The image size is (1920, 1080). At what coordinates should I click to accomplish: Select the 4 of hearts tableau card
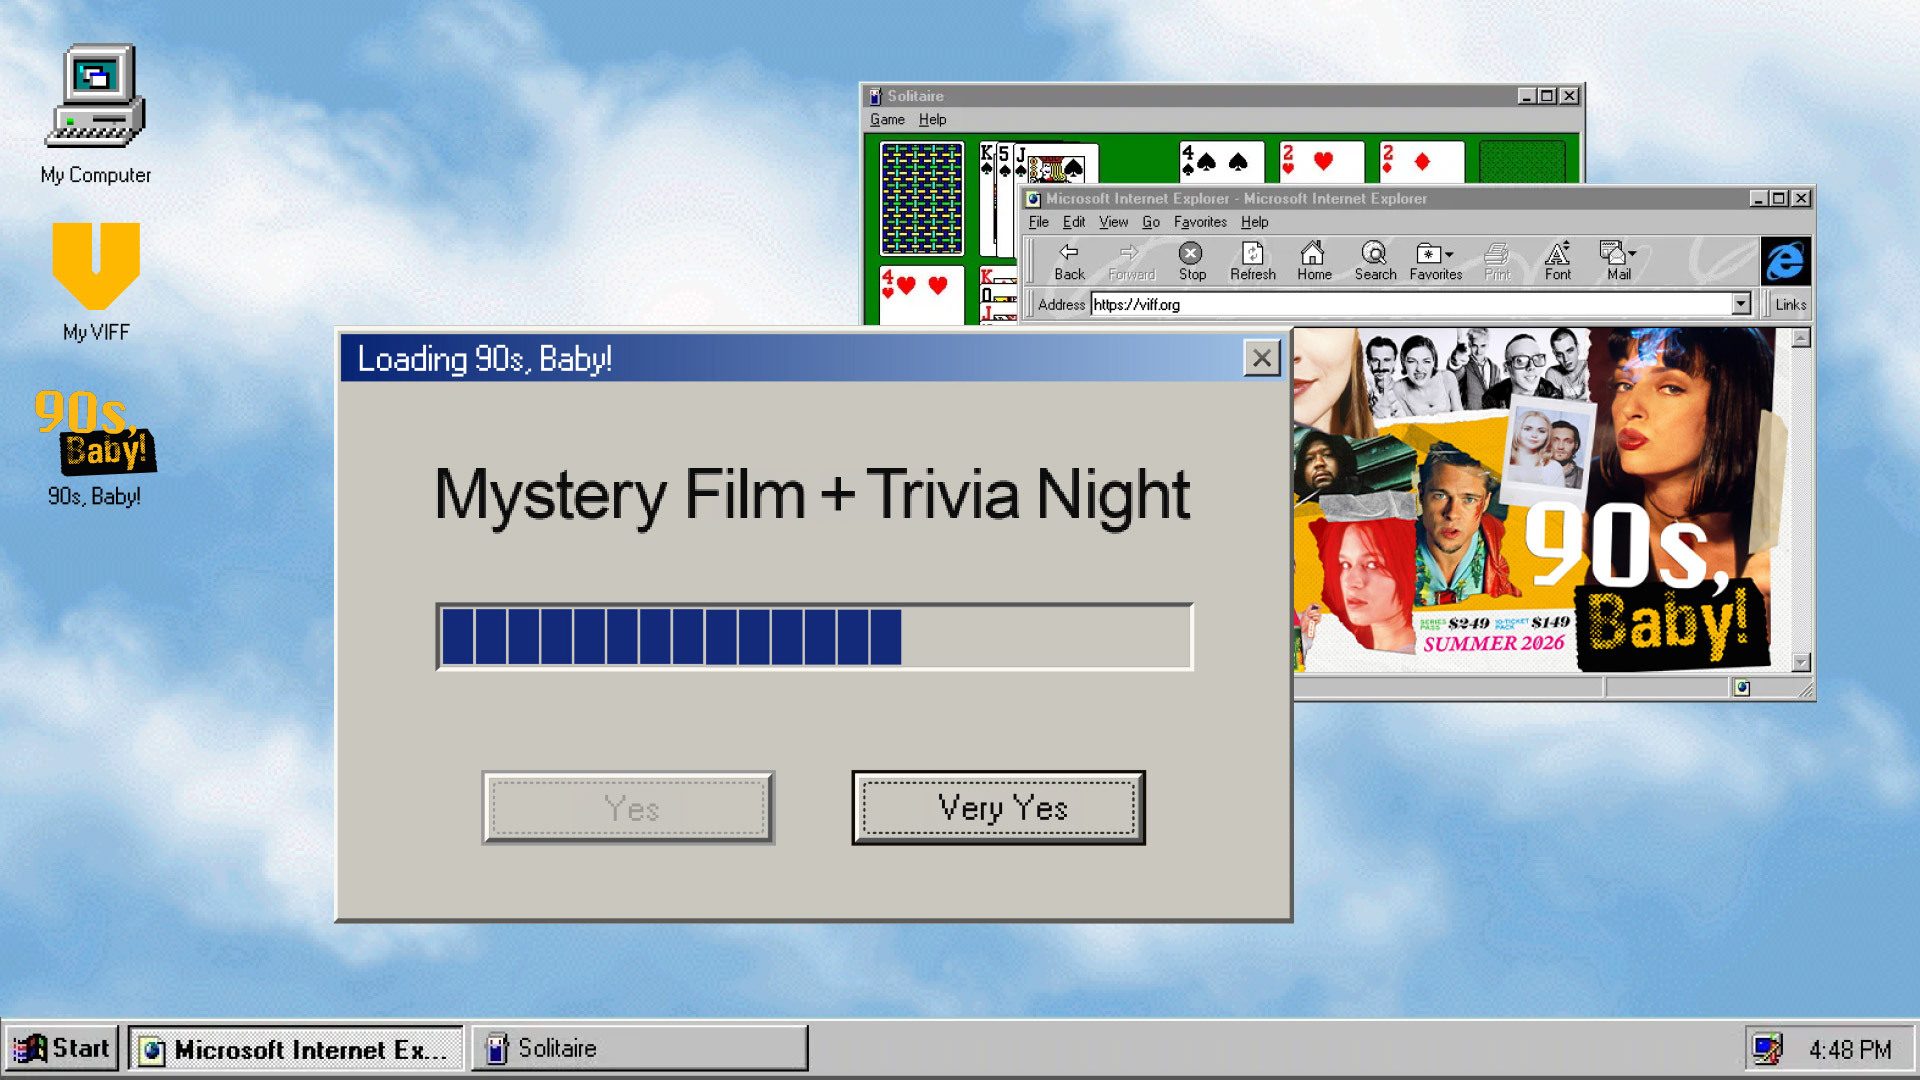coord(921,295)
